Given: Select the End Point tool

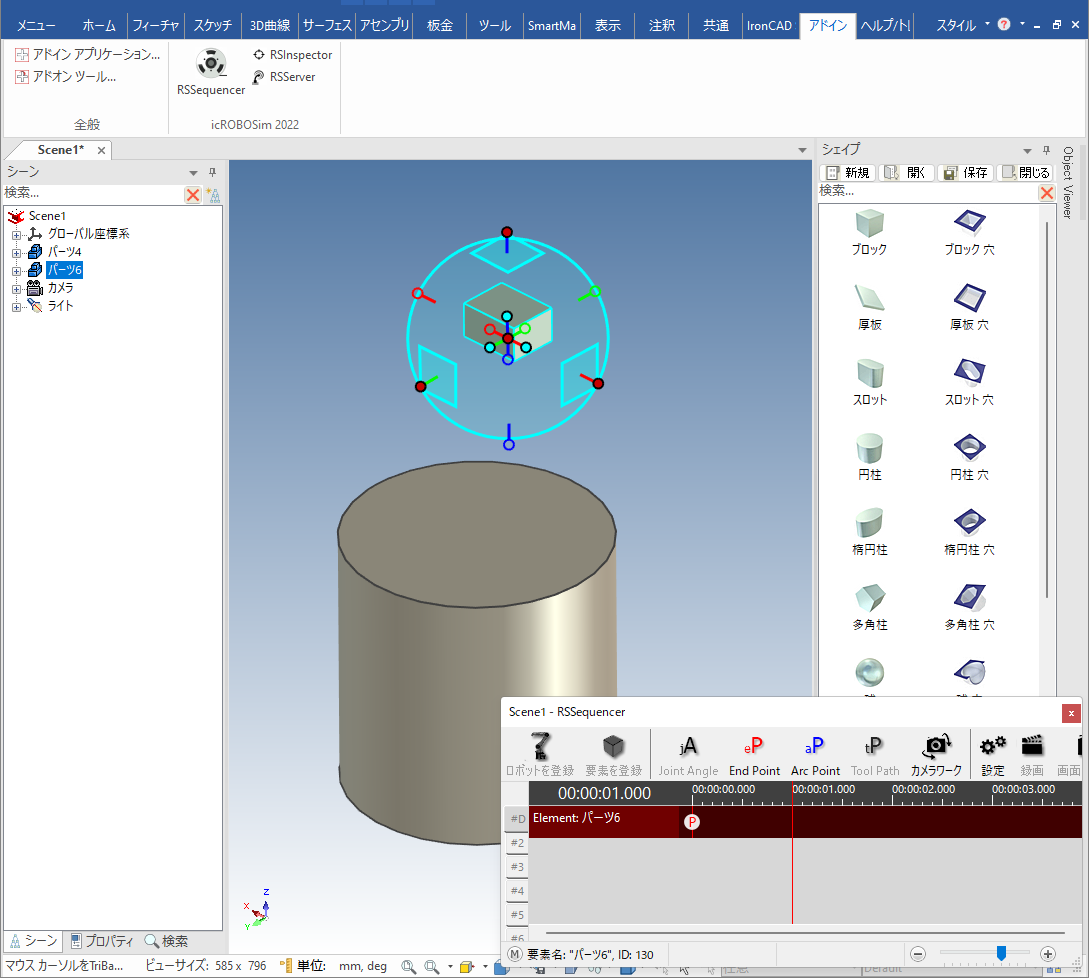Looking at the screenshot, I should [754, 754].
